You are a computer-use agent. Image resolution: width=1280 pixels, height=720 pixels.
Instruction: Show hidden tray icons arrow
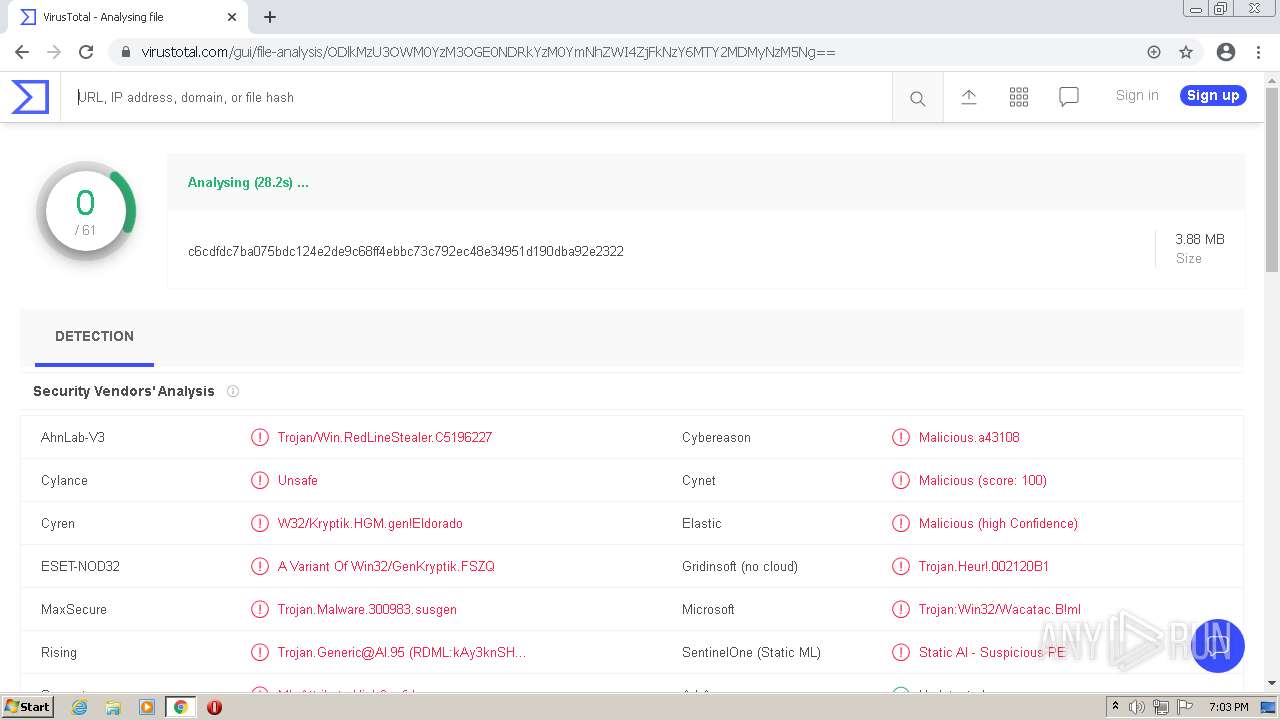[1115, 707]
